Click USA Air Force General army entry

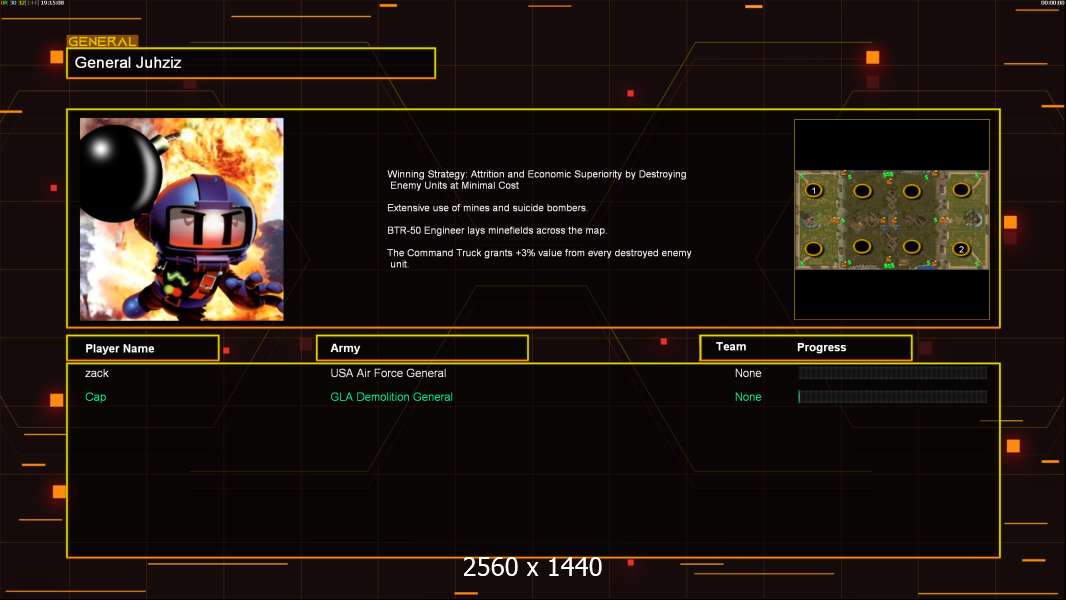388,373
